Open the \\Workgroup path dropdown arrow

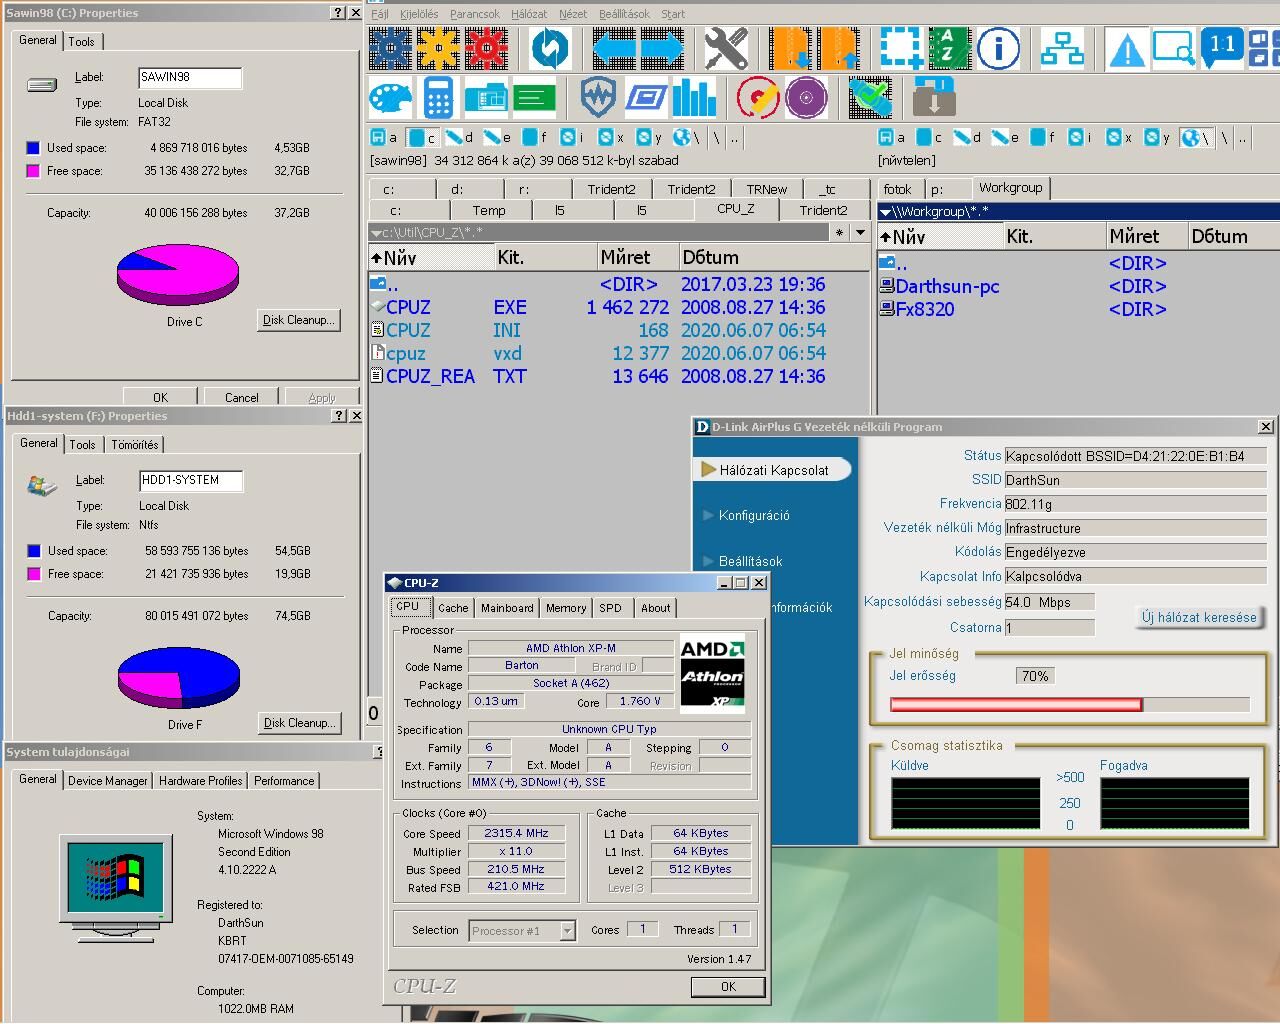click(x=884, y=211)
